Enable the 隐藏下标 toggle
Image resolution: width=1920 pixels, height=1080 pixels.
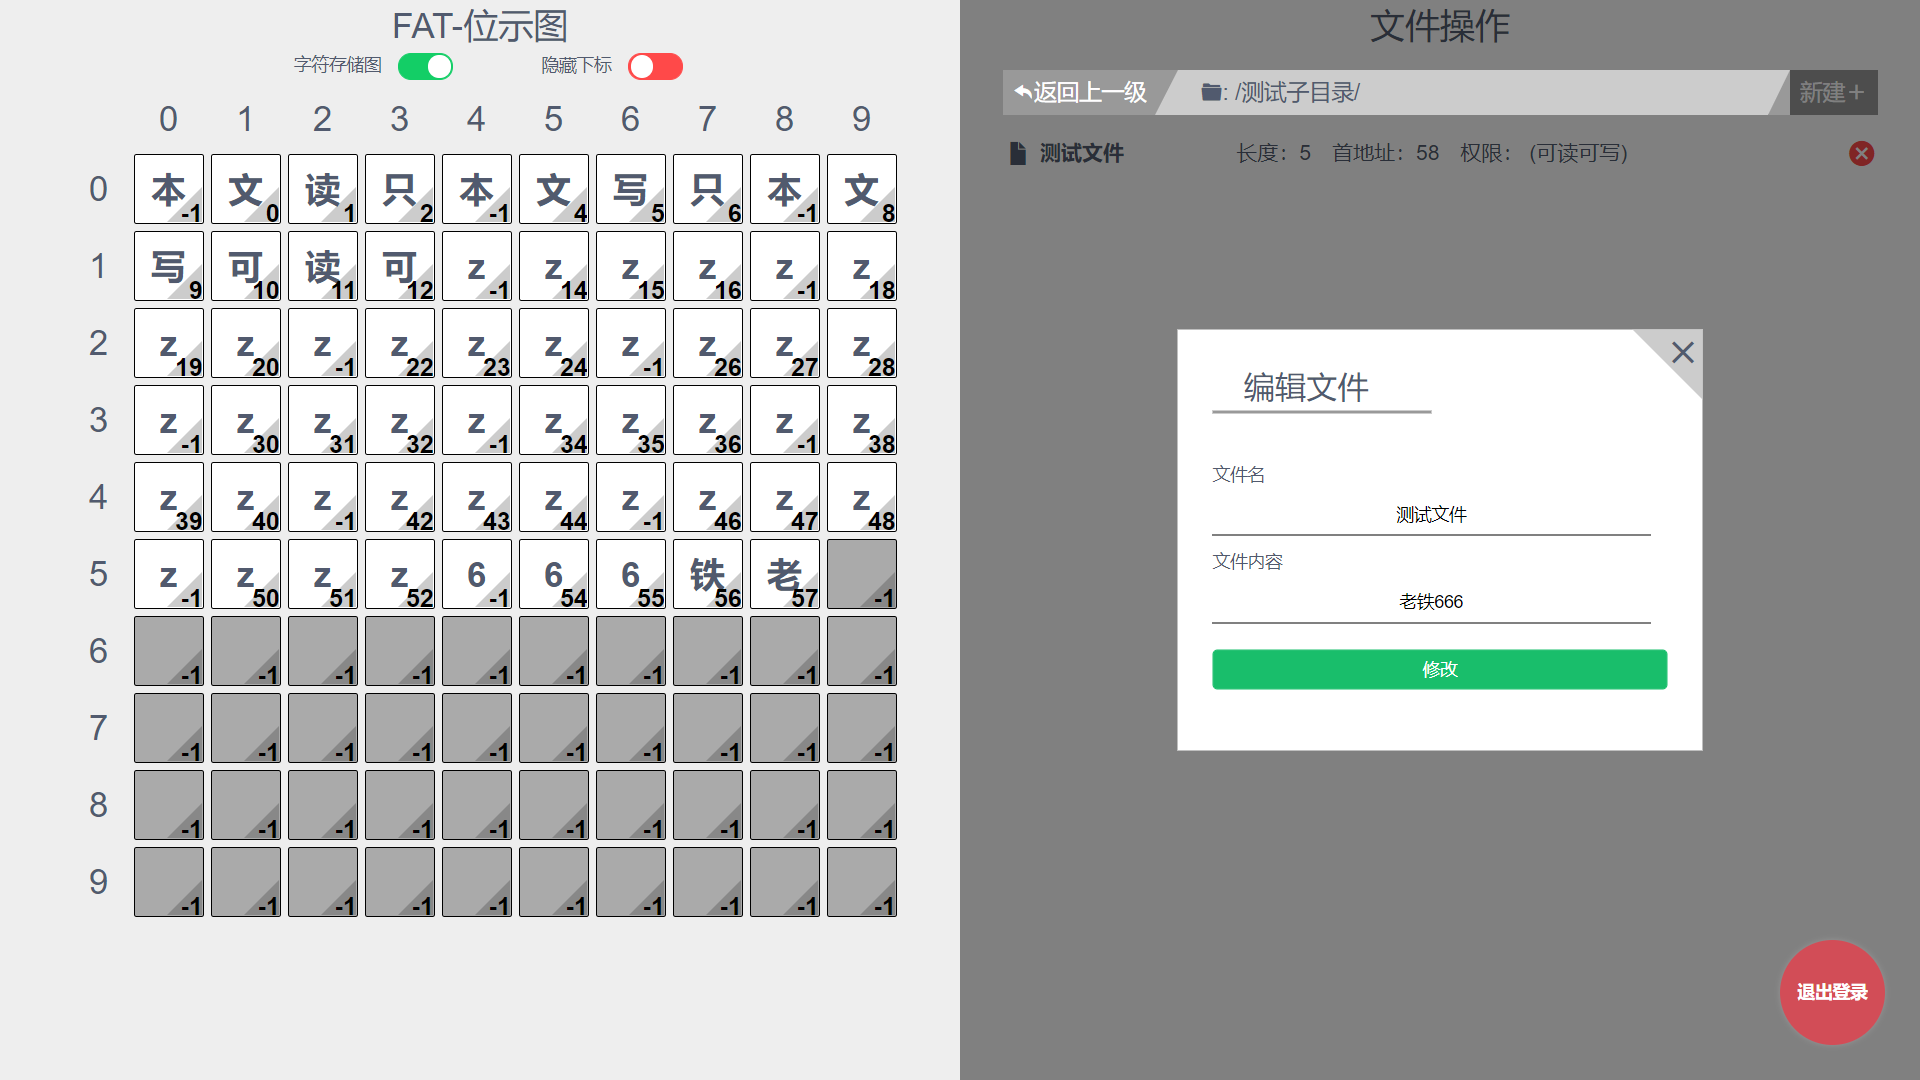655,66
